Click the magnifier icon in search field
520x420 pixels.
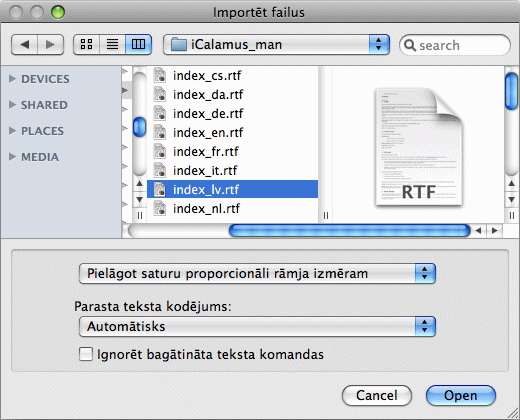tap(410, 45)
